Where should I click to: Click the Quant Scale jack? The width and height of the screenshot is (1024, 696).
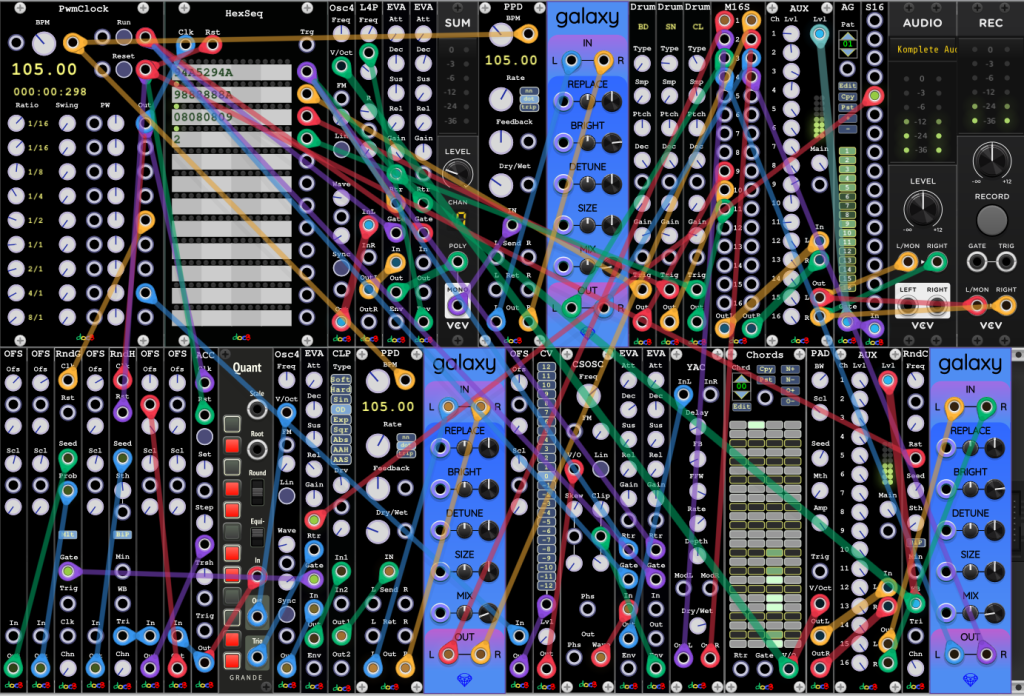[257, 409]
